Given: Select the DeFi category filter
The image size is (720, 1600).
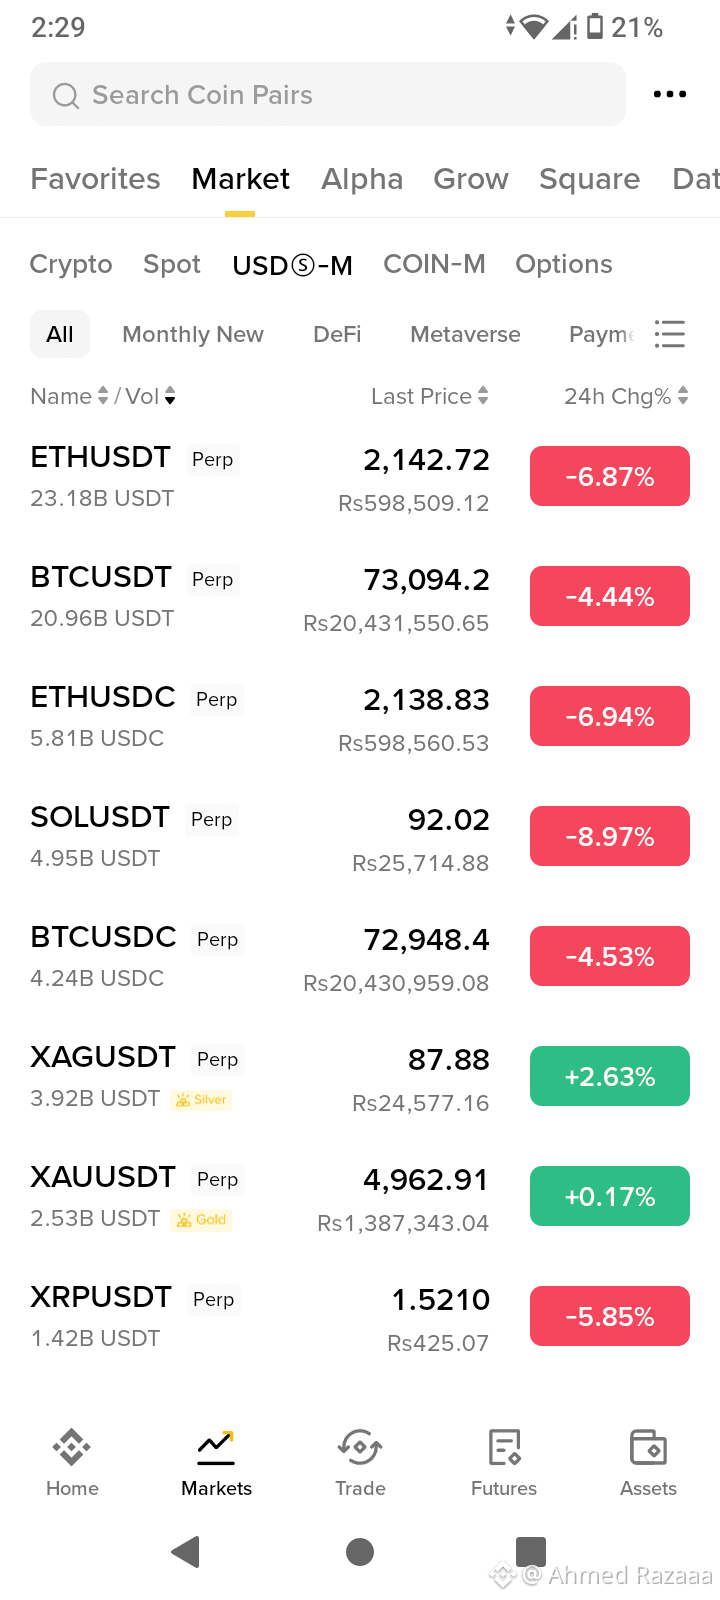Looking at the screenshot, I should click(x=337, y=334).
